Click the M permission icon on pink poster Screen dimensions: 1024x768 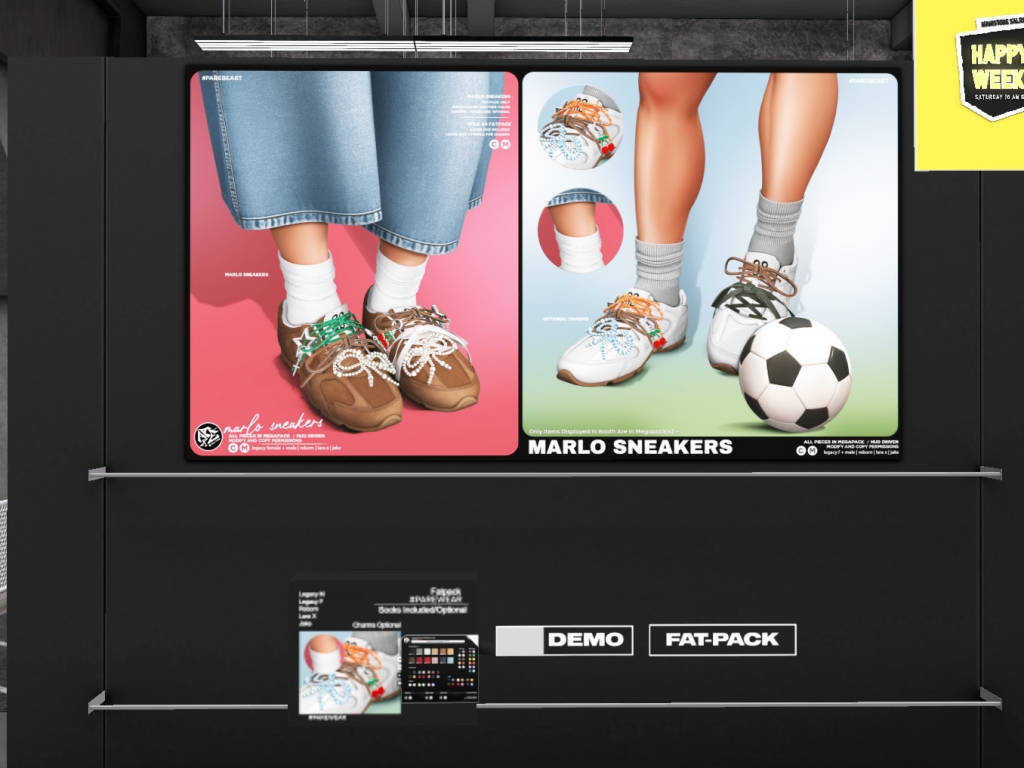point(245,447)
